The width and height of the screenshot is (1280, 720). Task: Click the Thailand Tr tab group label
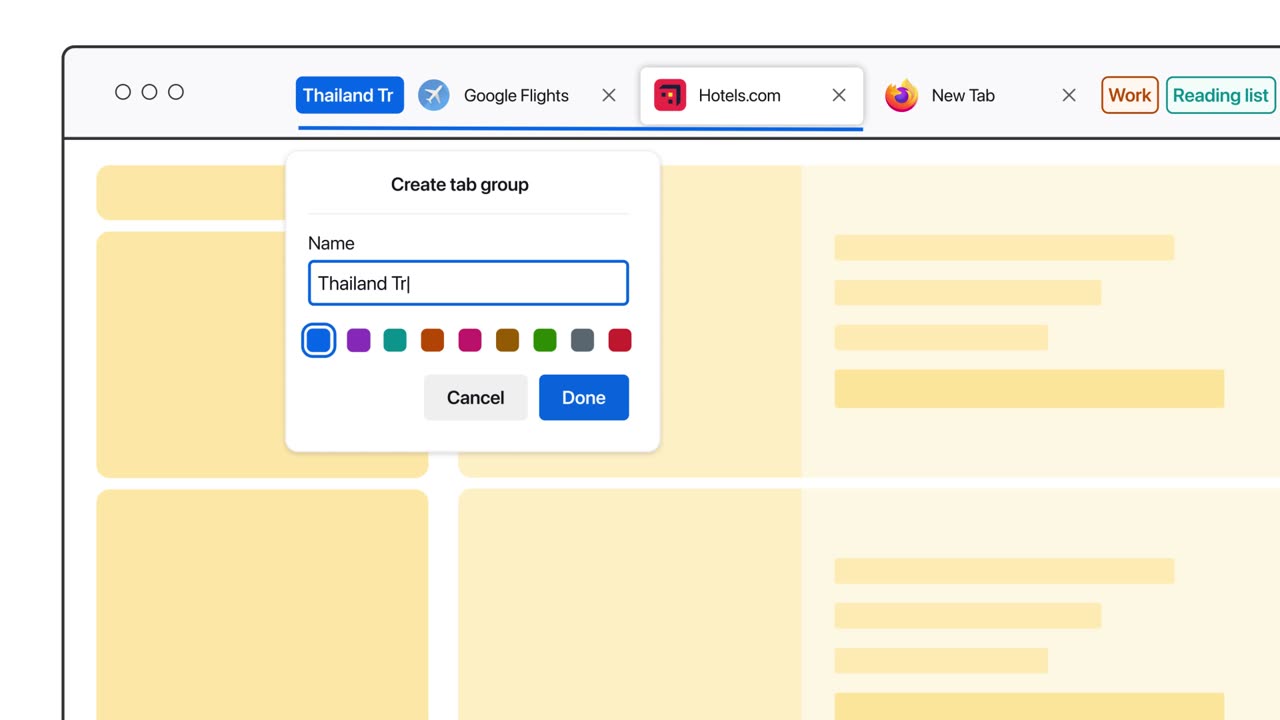[349, 95]
